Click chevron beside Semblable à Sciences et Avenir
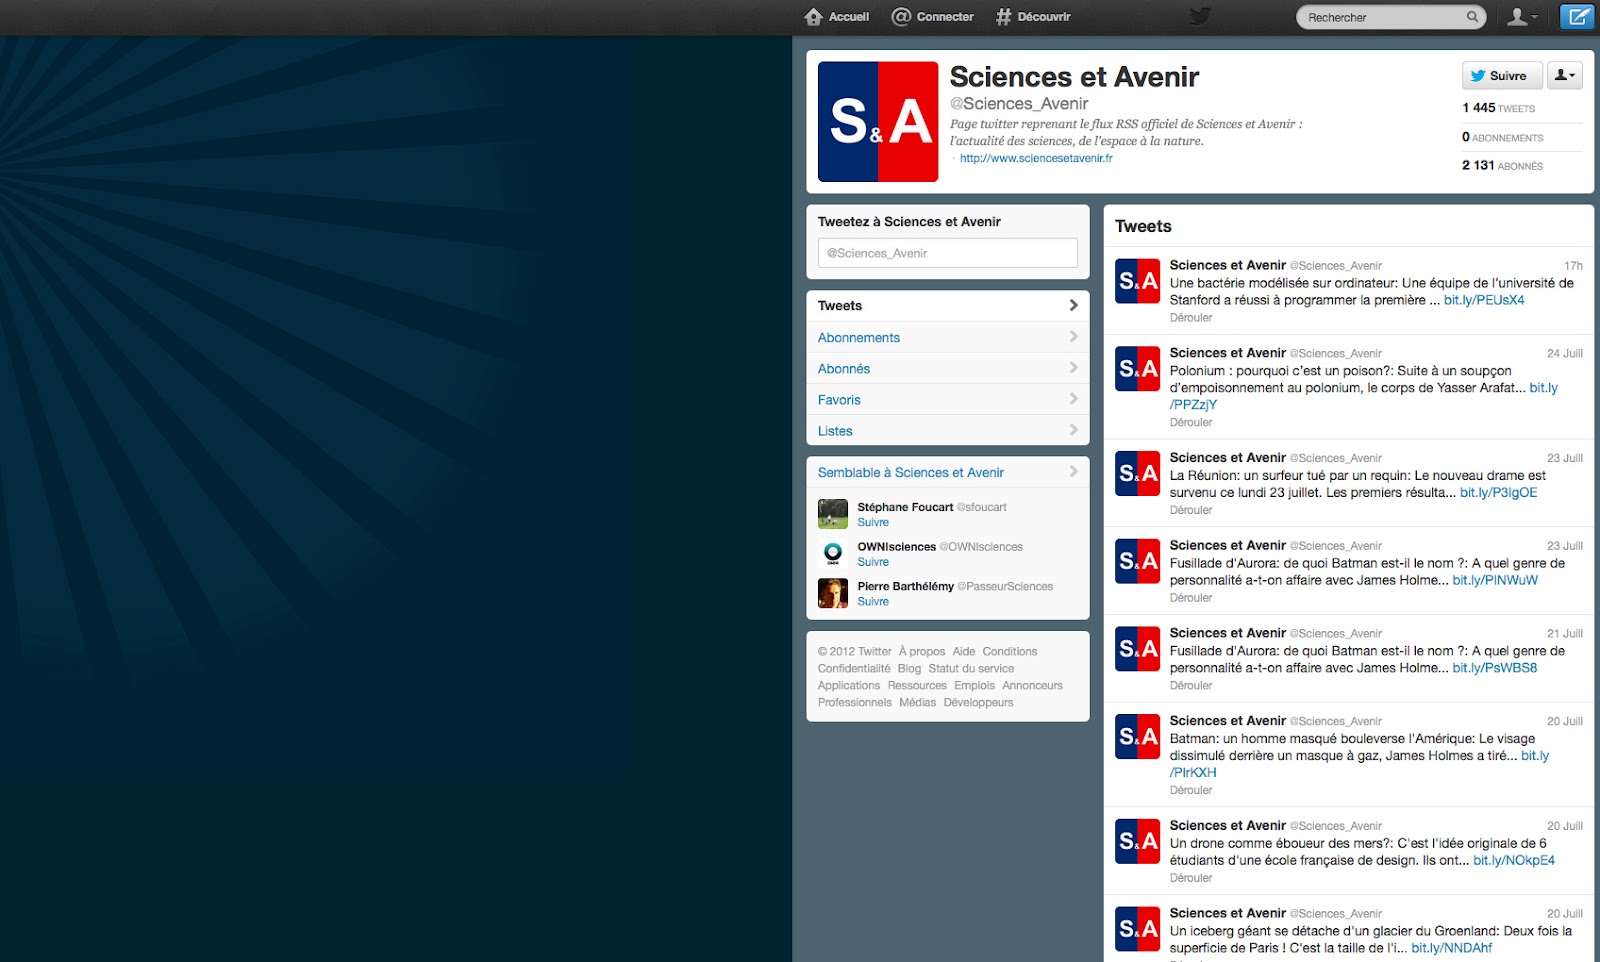The height and width of the screenshot is (962, 1600). [x=1073, y=471]
